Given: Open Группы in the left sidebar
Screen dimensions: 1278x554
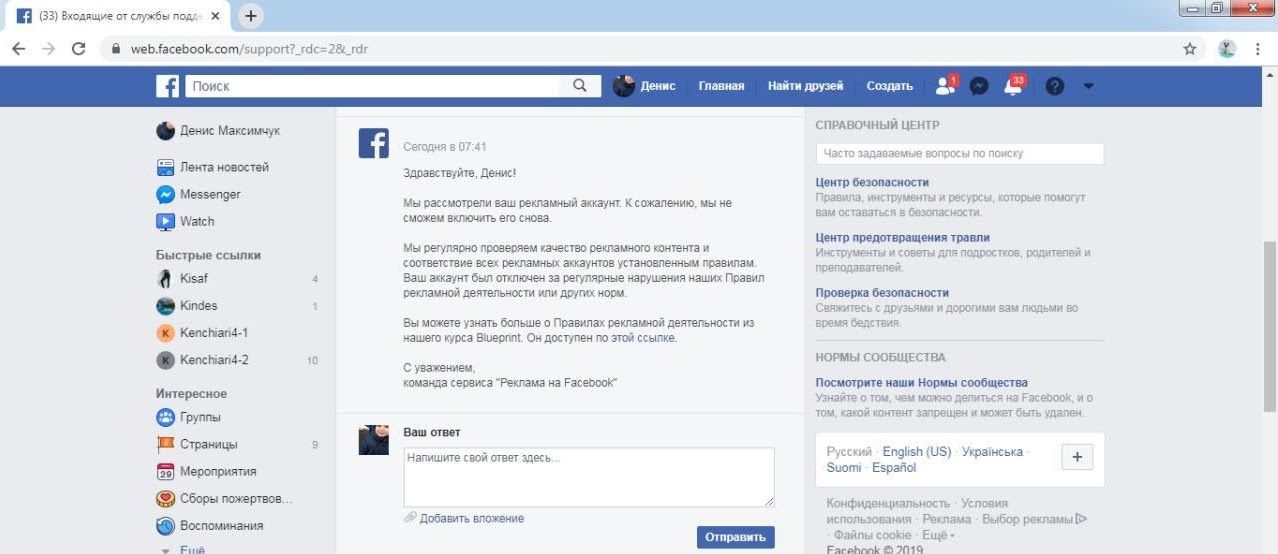Looking at the screenshot, I should [200, 417].
